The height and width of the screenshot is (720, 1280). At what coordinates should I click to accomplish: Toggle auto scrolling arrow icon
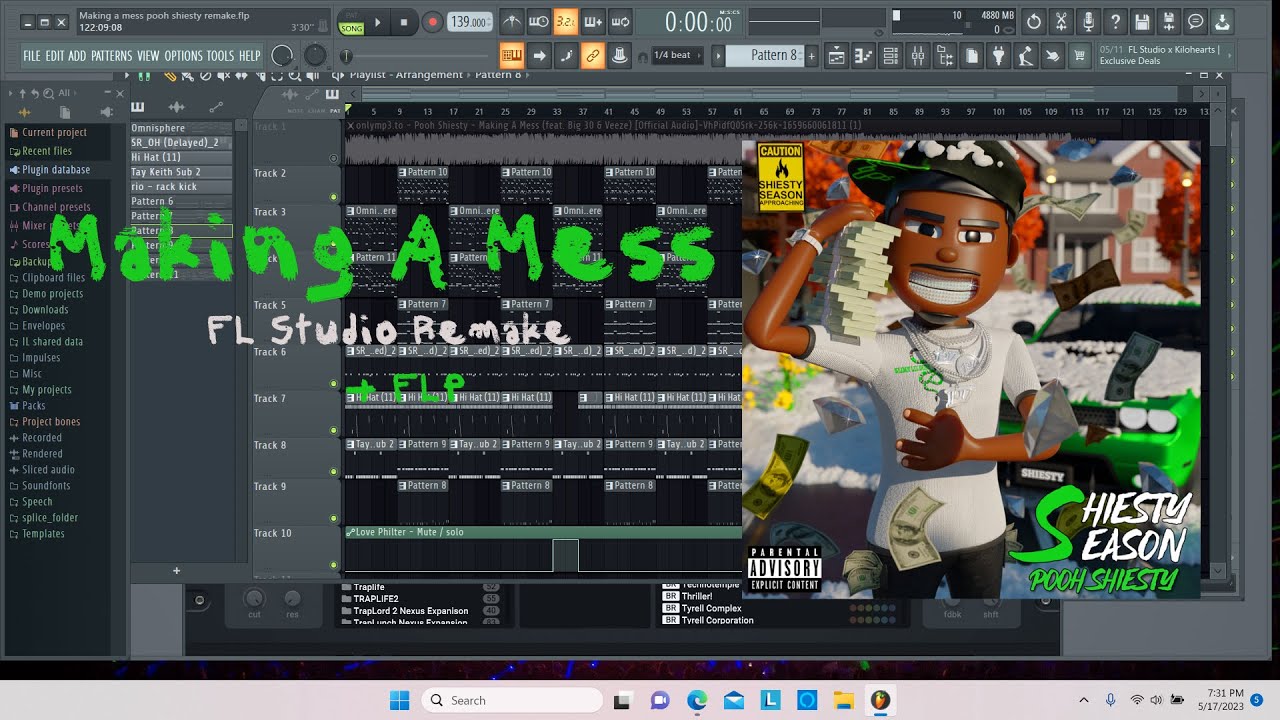click(x=539, y=55)
